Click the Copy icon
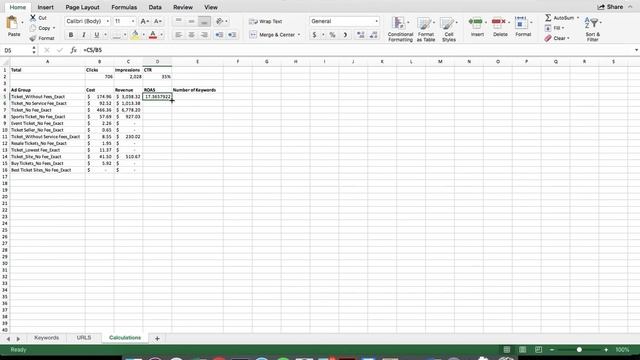The height and width of the screenshot is (360, 640). (x=33, y=28)
